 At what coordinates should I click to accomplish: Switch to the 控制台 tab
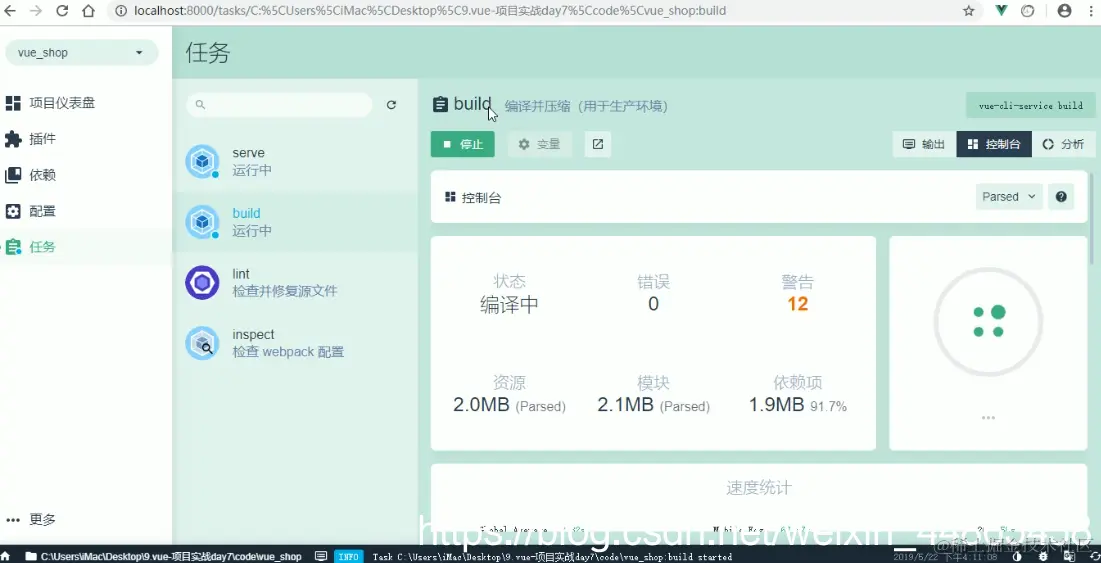click(x=994, y=144)
